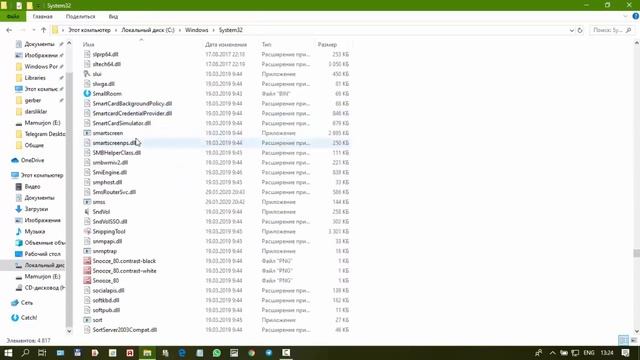
Task: Refresh the System32 folder view
Action: (580, 30)
